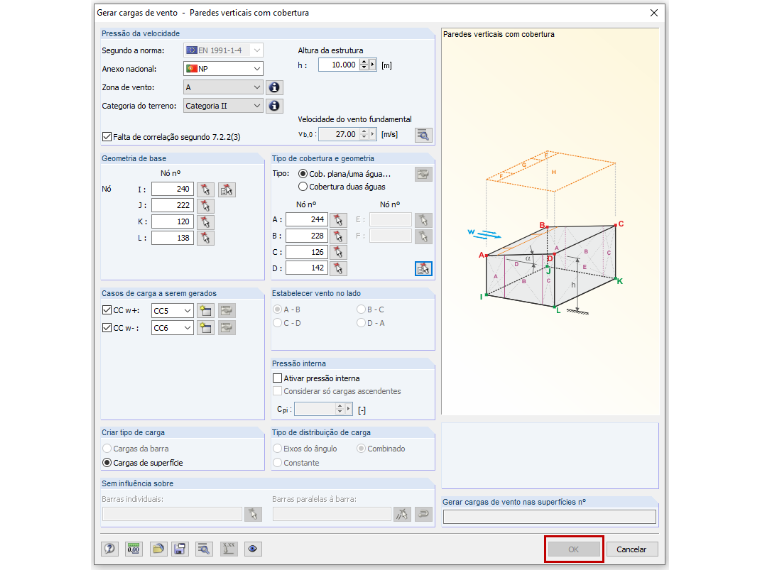Edit node J number field

[173, 206]
